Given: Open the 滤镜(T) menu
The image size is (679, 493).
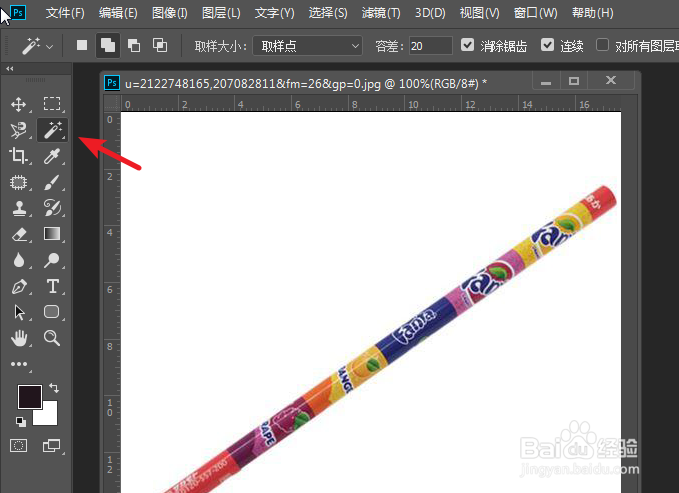Looking at the screenshot, I should 381,13.
